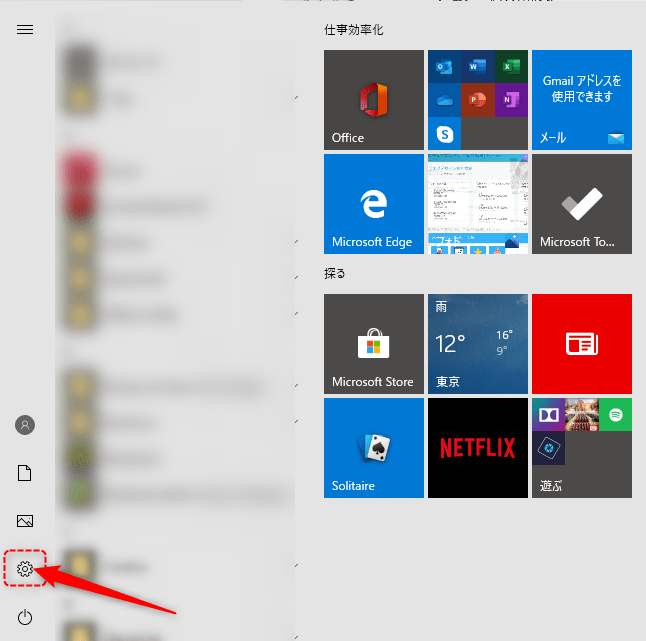This screenshot has height=641, width=646.
Task: Open the Solitaire tile
Action: point(374,448)
